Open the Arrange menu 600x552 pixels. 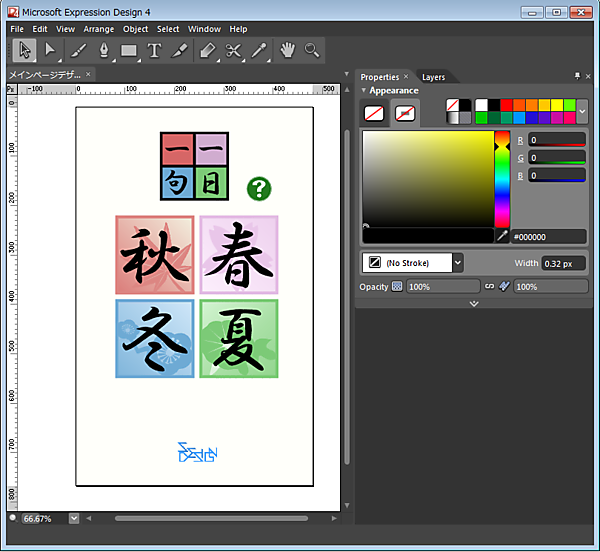[x=99, y=29]
